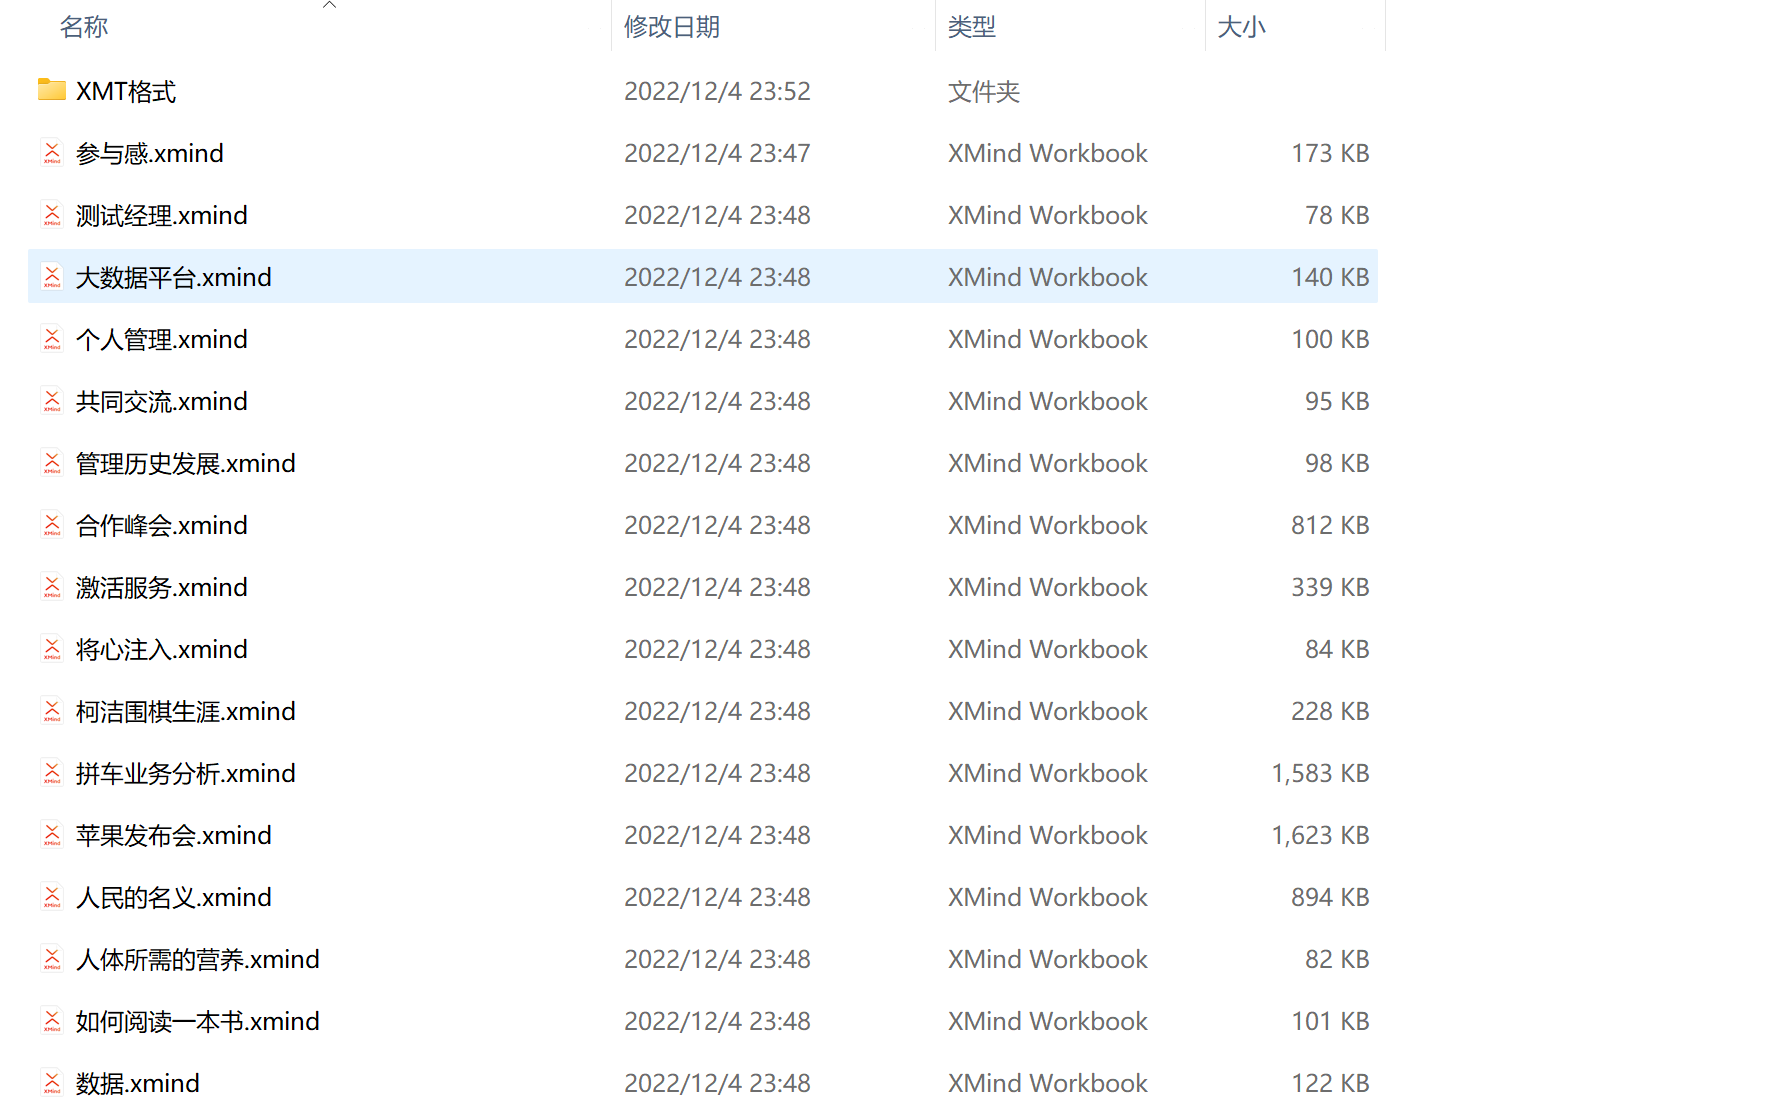Select the file name 管理历史发展.xmind

coord(186,463)
